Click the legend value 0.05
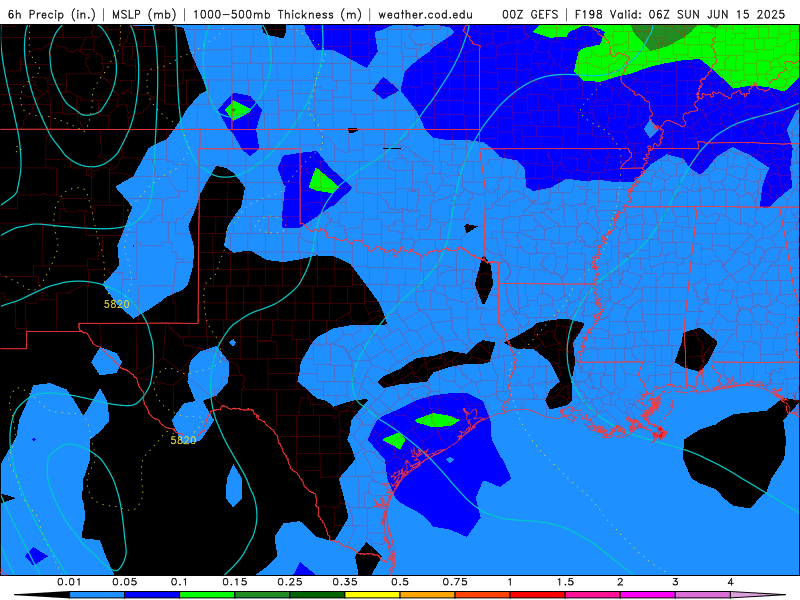Viewport: 800px width, 600px height. point(124,582)
